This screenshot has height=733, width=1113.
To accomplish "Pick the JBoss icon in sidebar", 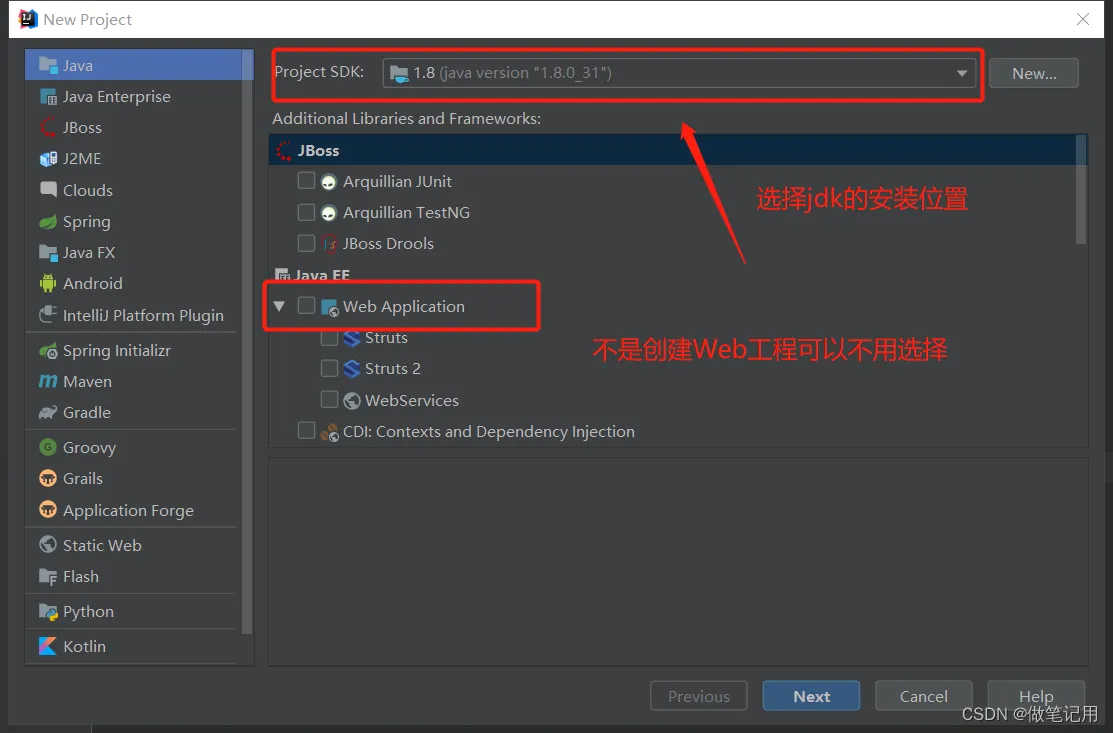I will (x=48, y=128).
